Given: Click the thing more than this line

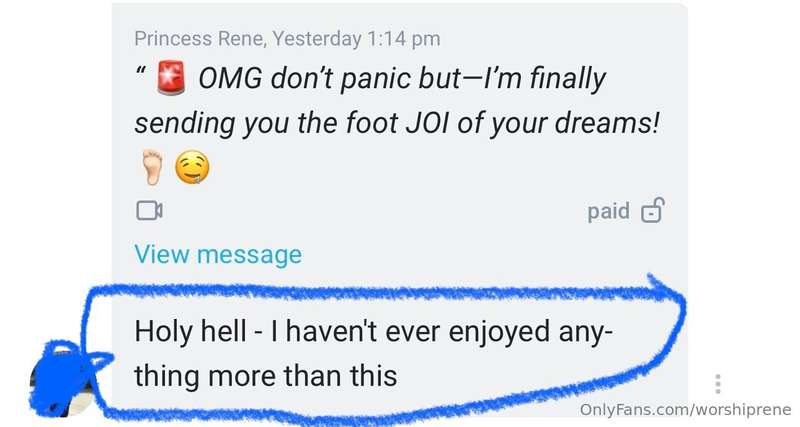Looking at the screenshot, I should tap(265, 376).
